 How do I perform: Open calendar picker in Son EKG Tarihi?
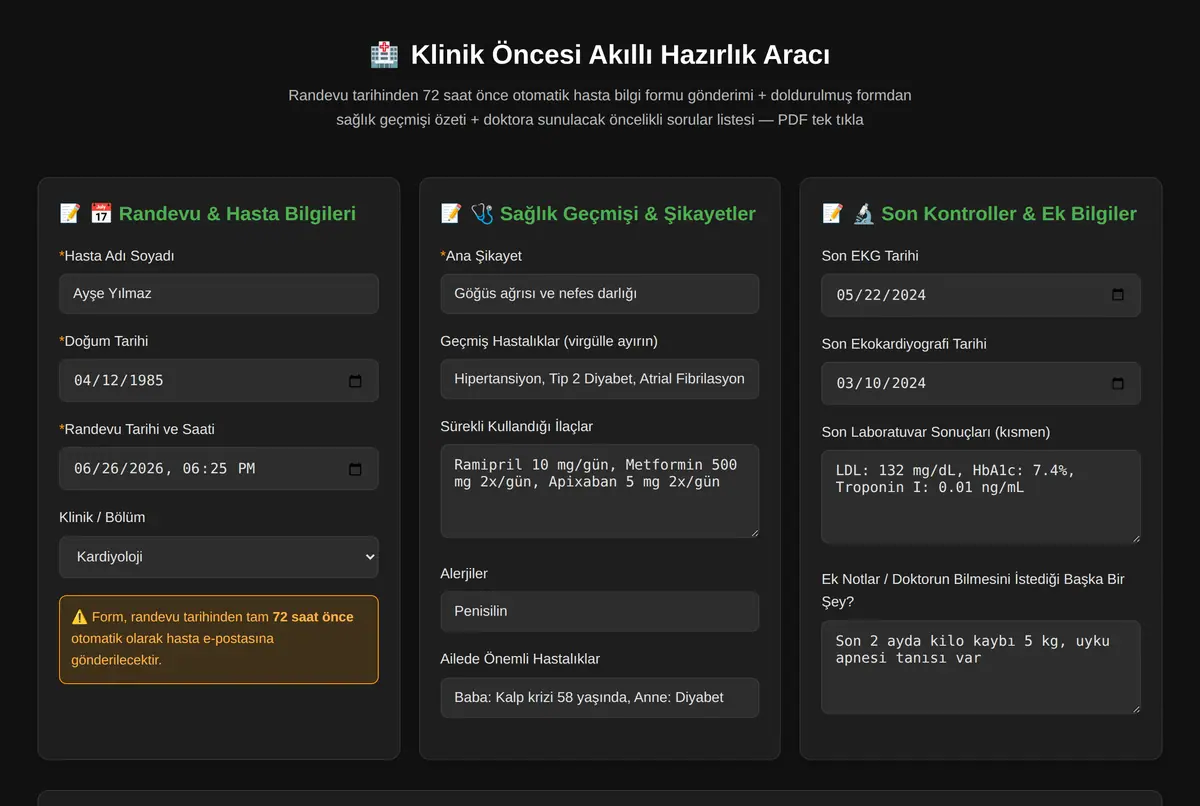[x=1118, y=295]
